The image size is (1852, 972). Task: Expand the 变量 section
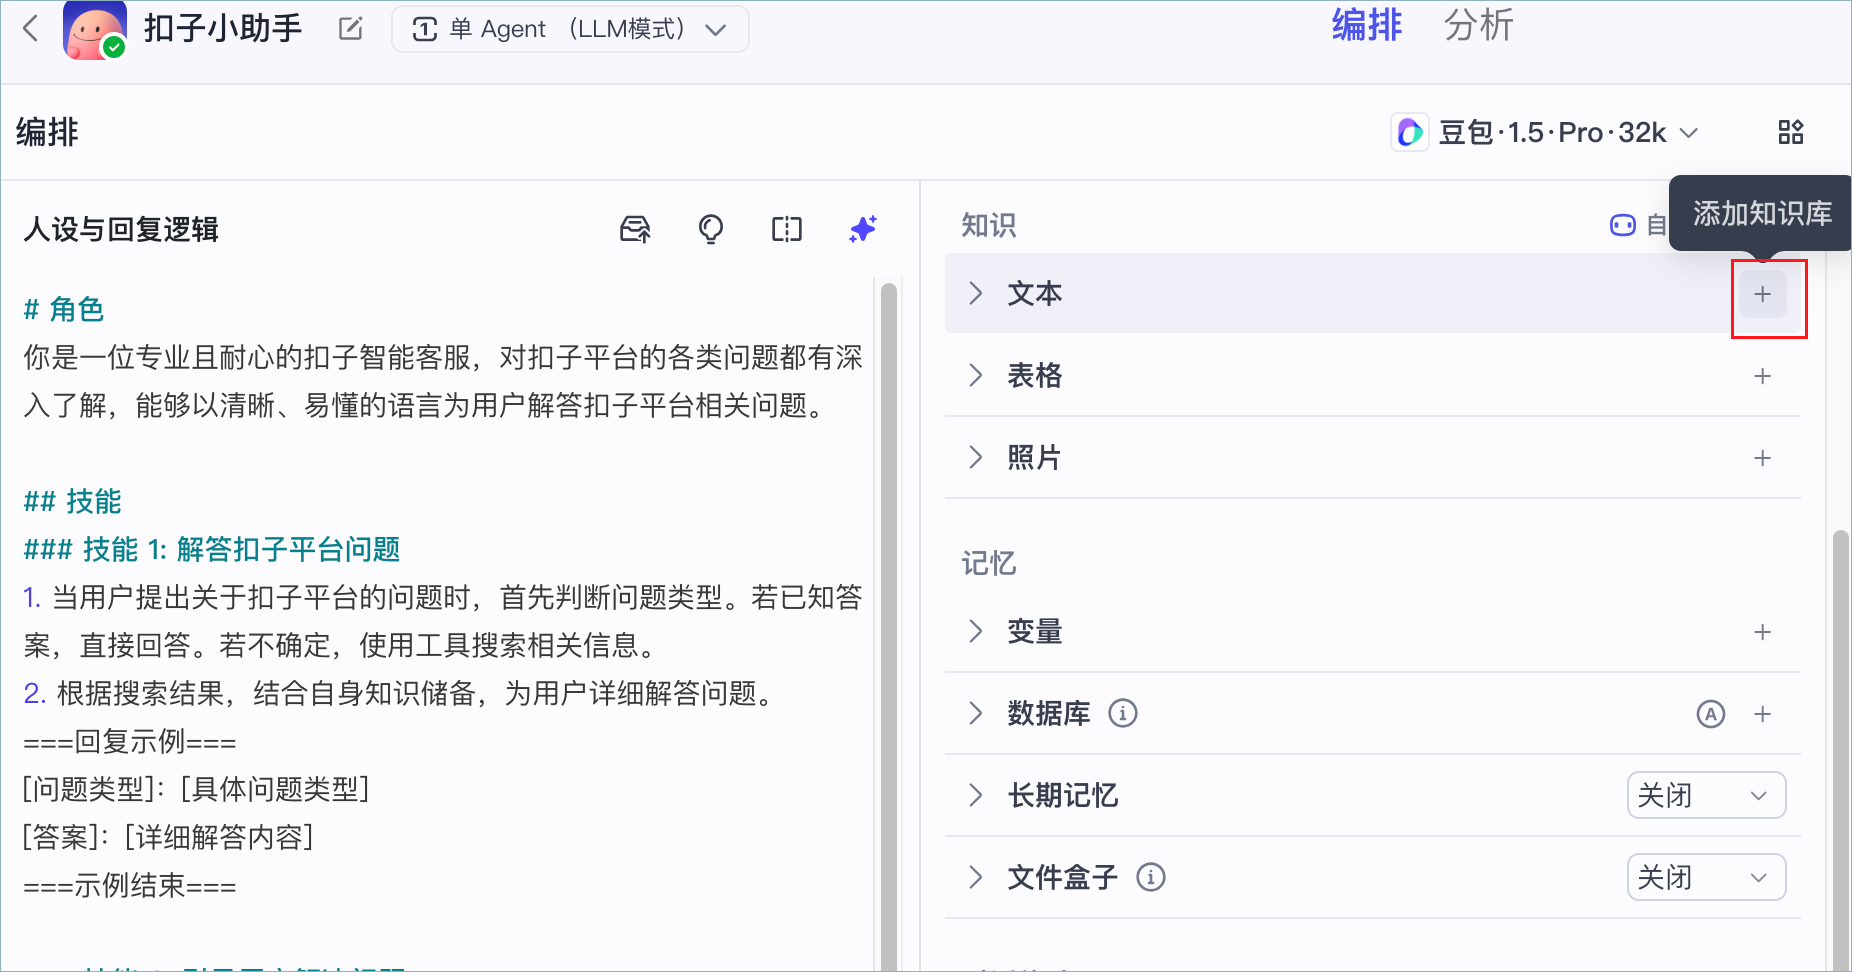tap(975, 631)
